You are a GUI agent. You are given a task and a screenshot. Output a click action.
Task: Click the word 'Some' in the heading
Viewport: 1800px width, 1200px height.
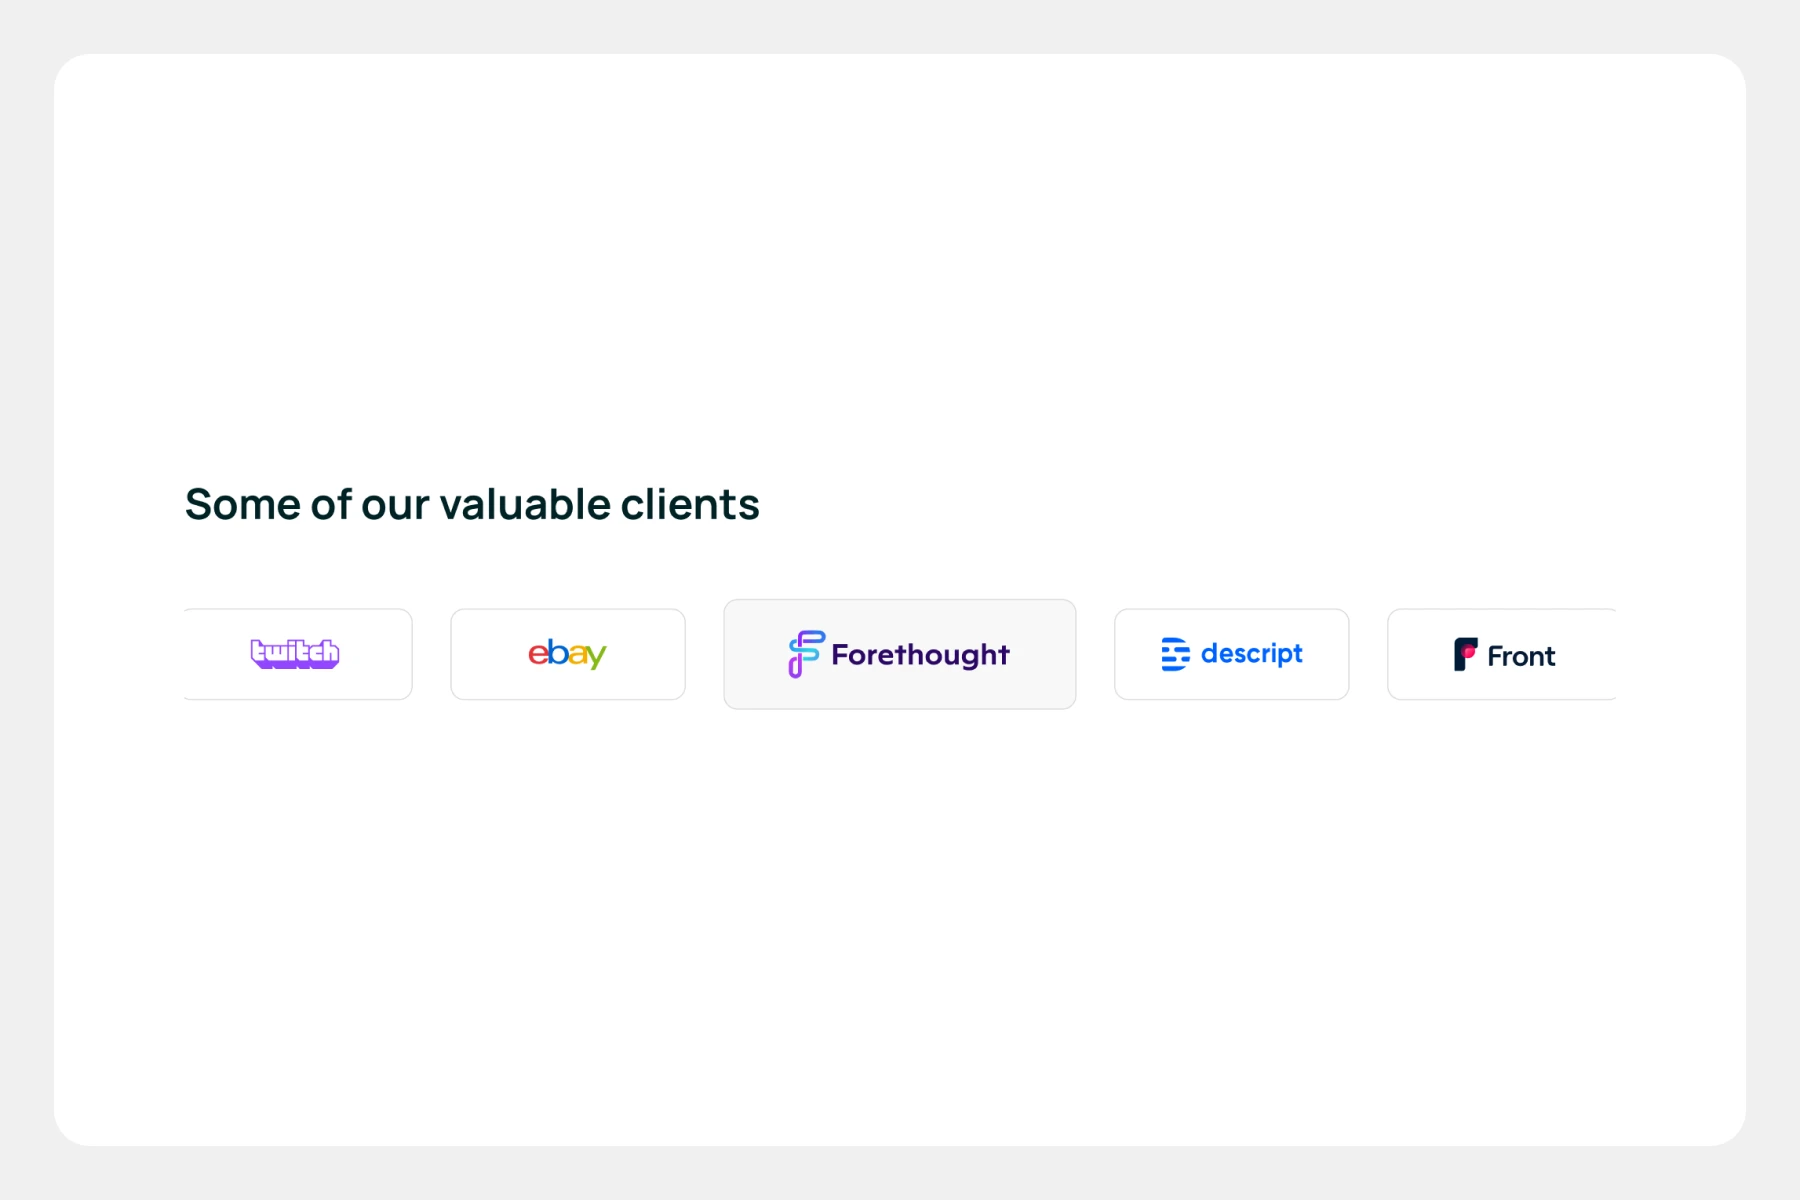click(242, 504)
